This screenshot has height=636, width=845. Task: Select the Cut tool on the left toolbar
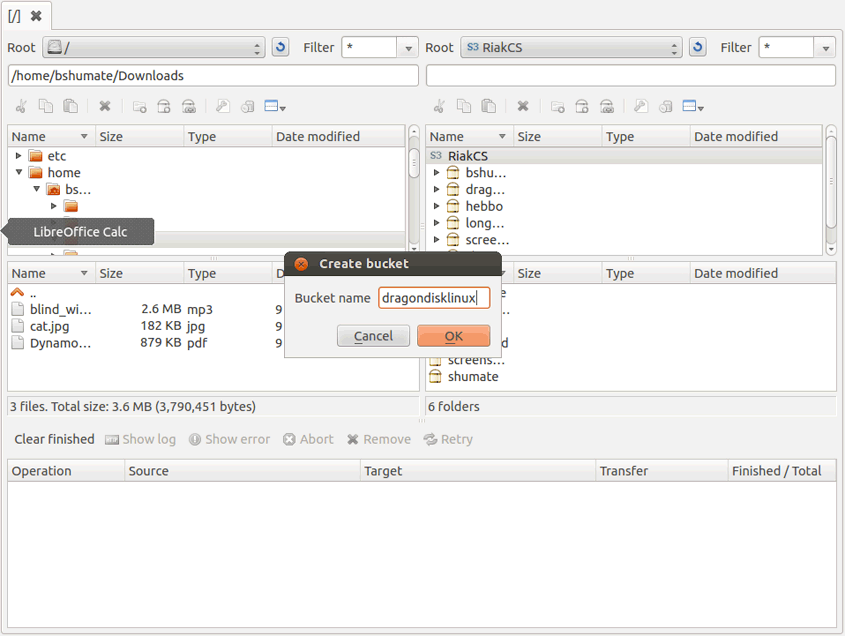tap(20, 106)
